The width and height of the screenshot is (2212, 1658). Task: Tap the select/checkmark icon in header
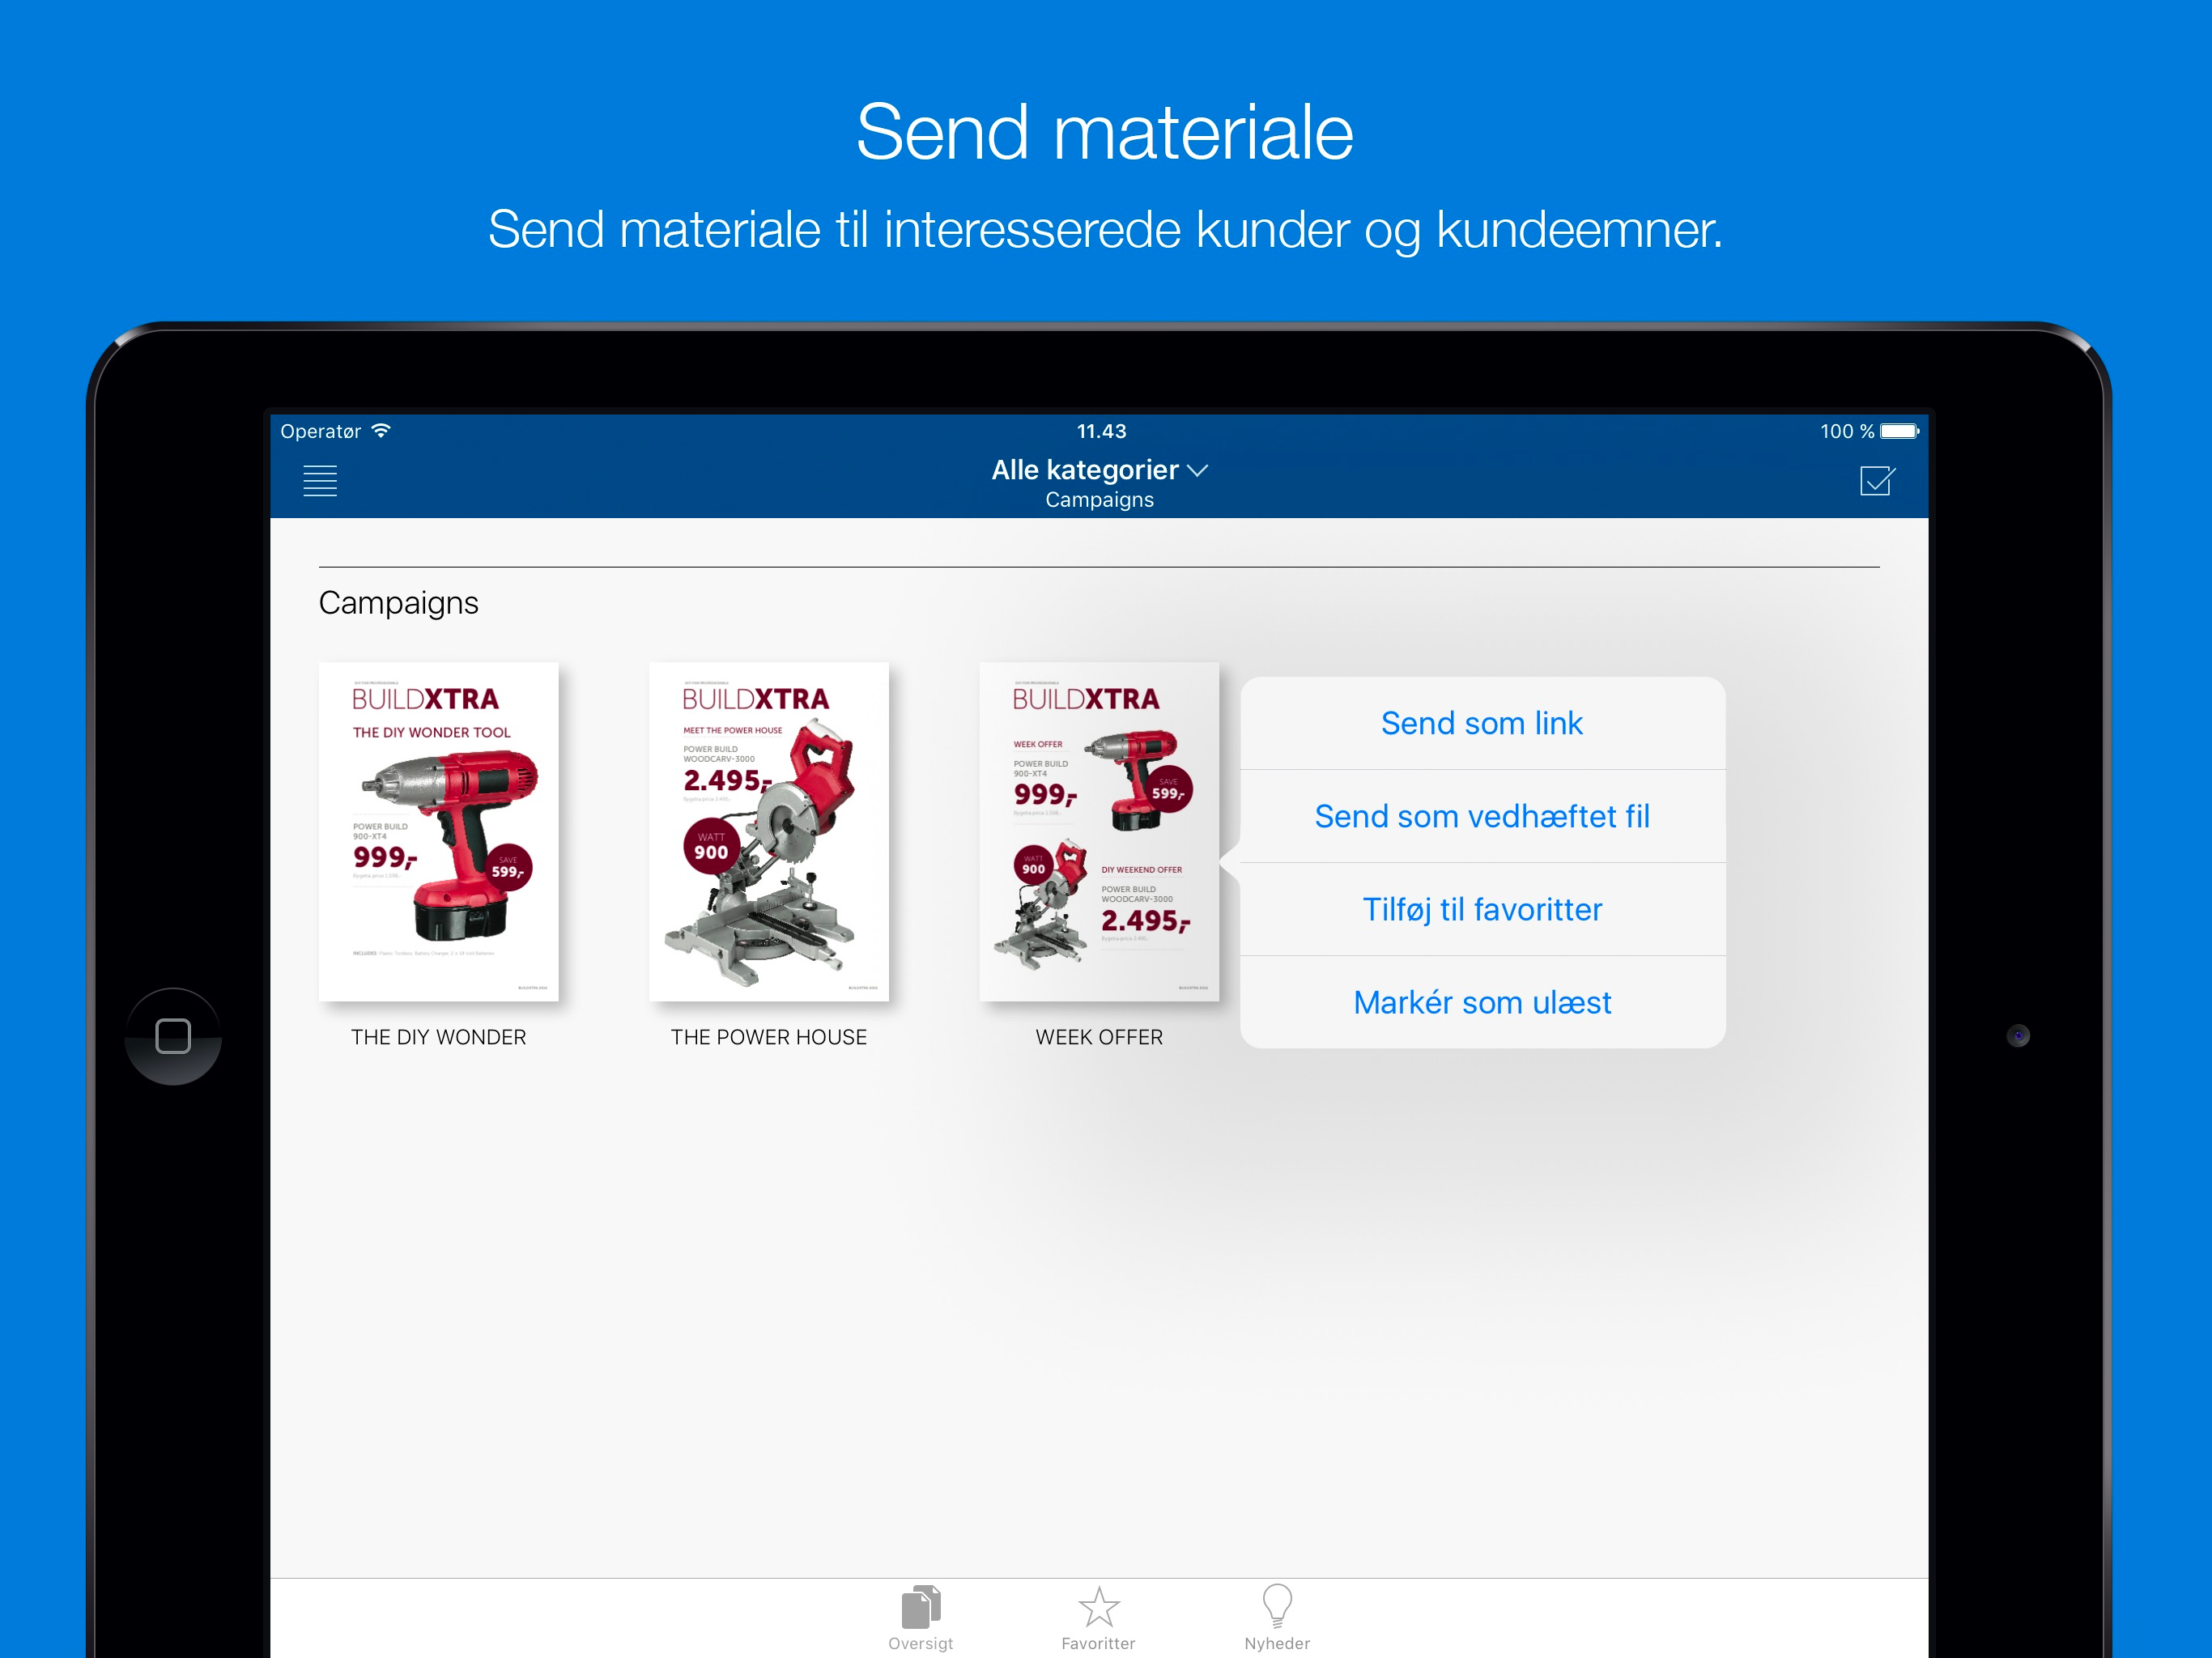coord(1877,481)
